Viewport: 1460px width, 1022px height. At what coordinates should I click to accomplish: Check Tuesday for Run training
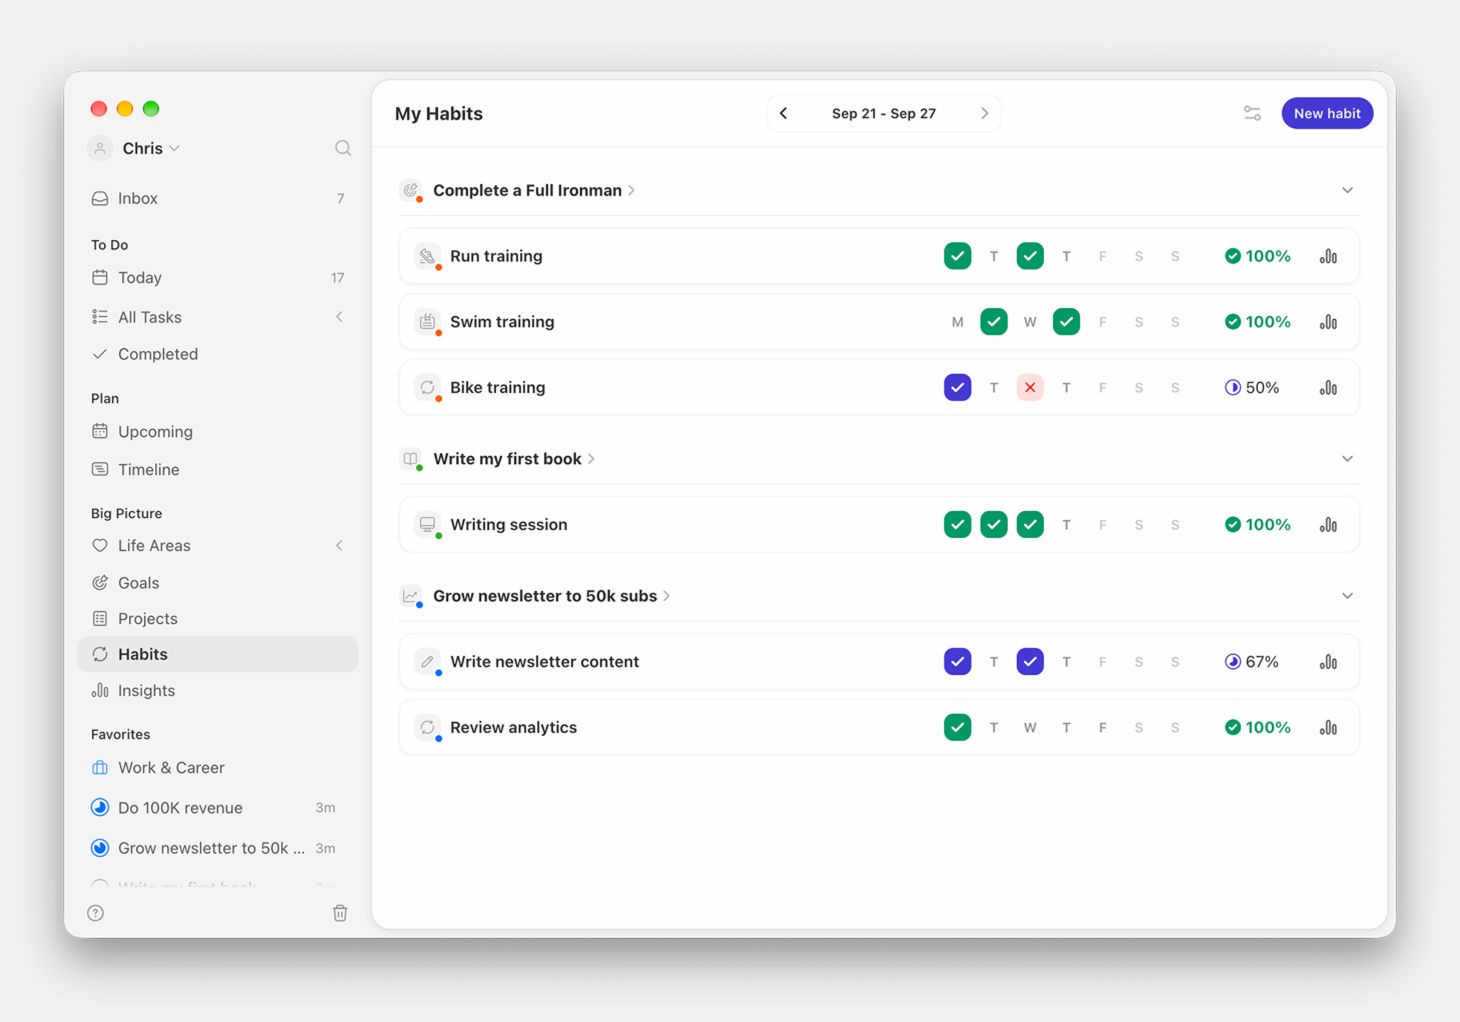(x=994, y=256)
